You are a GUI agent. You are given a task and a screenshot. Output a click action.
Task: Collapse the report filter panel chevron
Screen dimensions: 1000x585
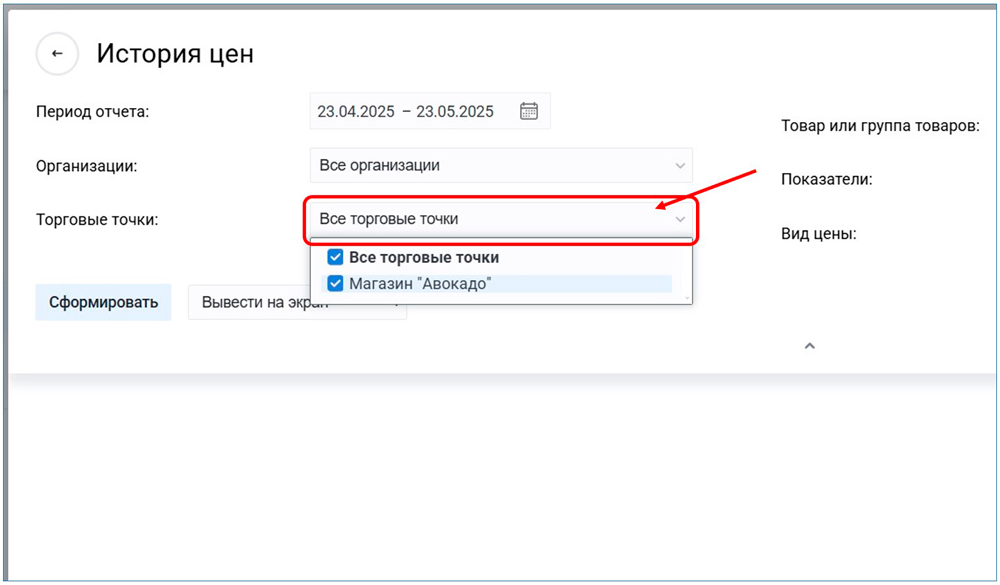[810, 346]
